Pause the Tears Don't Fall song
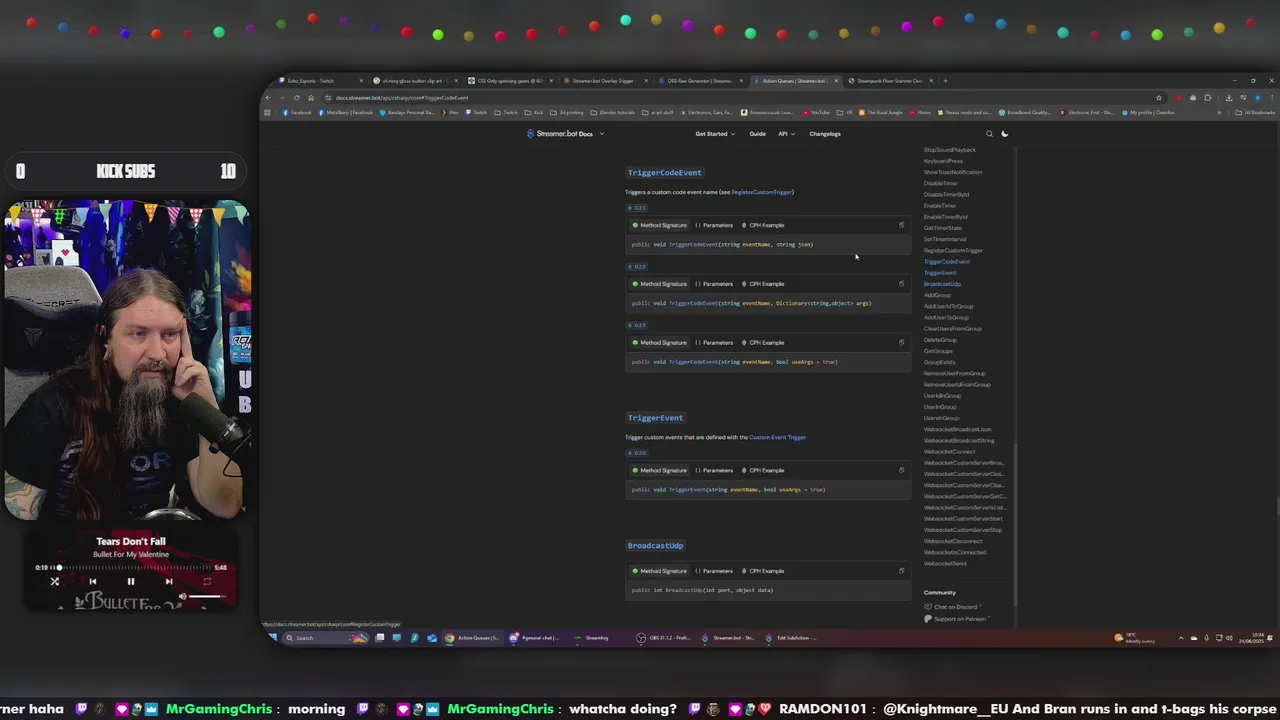This screenshot has height=720, width=1280. (x=130, y=581)
